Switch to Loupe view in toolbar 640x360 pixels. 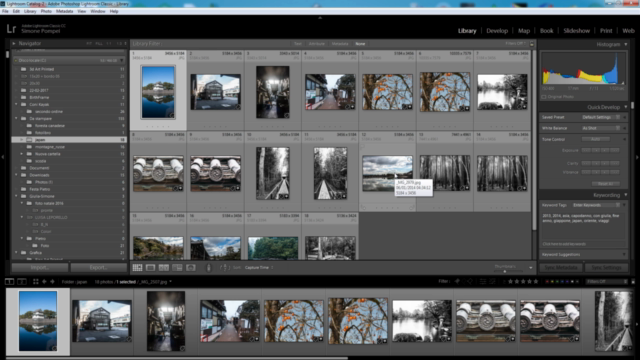pos(151,268)
